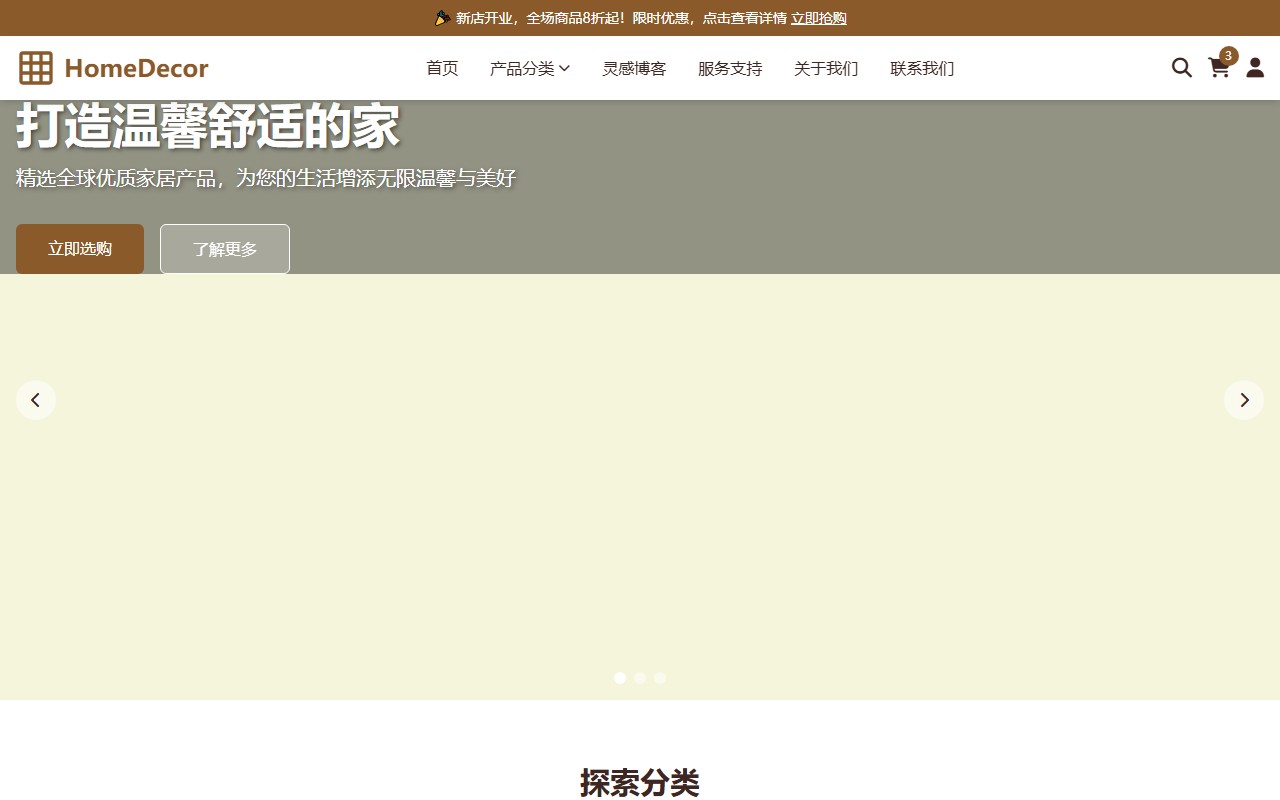The image size is (1280, 800).
Task: Click the cart badge showing 3
Action: pos(1228,56)
